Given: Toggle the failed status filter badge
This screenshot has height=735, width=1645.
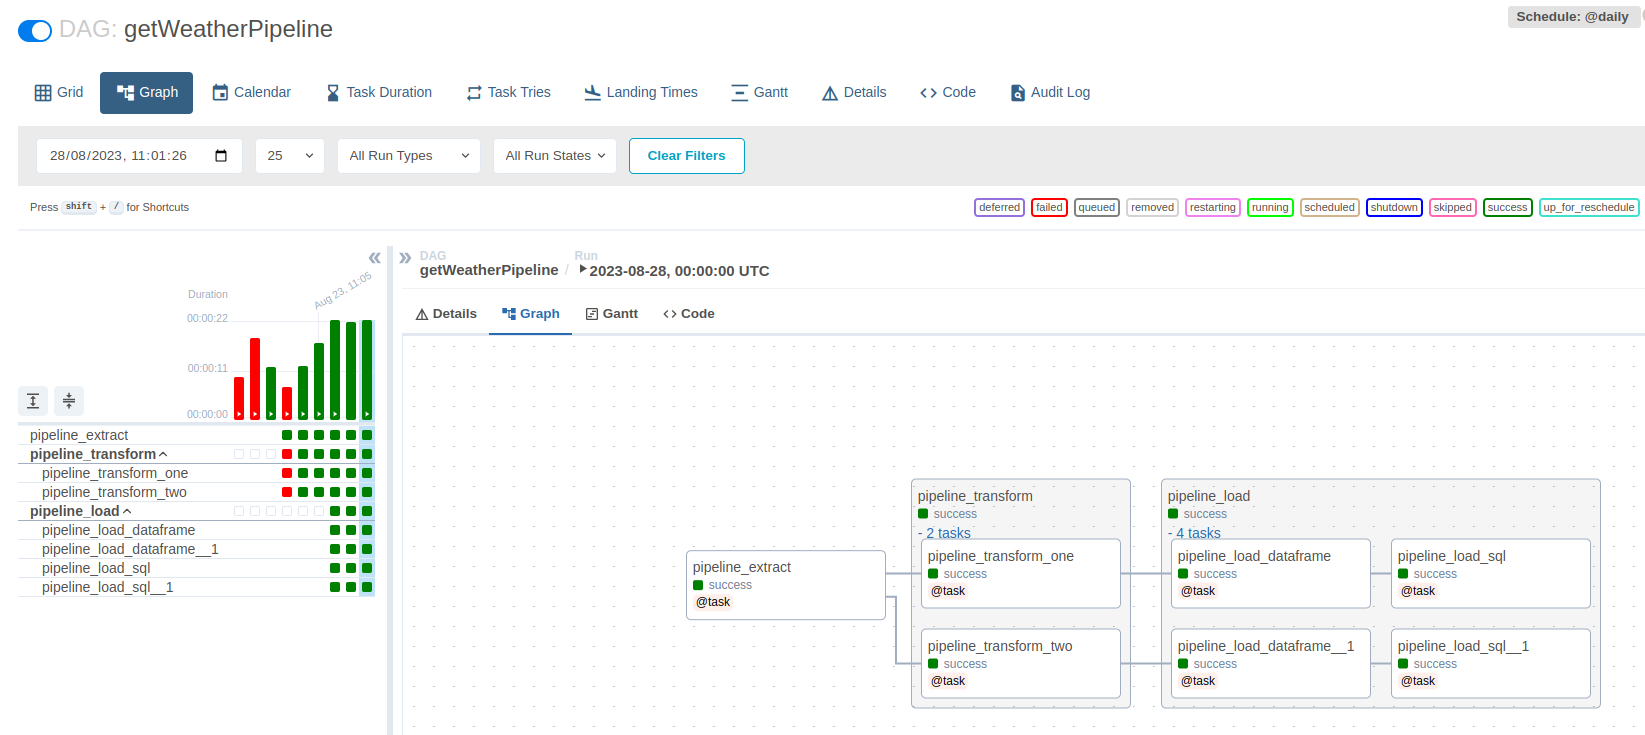Looking at the screenshot, I should (1049, 208).
